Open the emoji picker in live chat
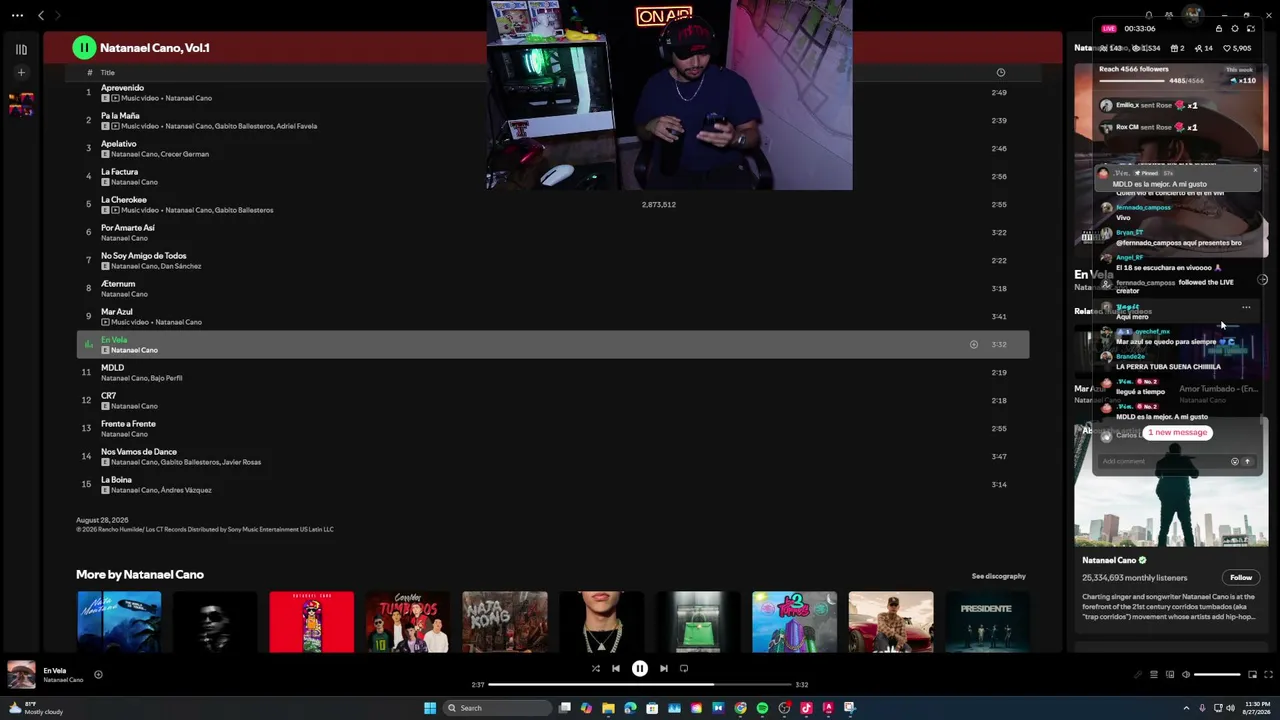 coord(1235,461)
